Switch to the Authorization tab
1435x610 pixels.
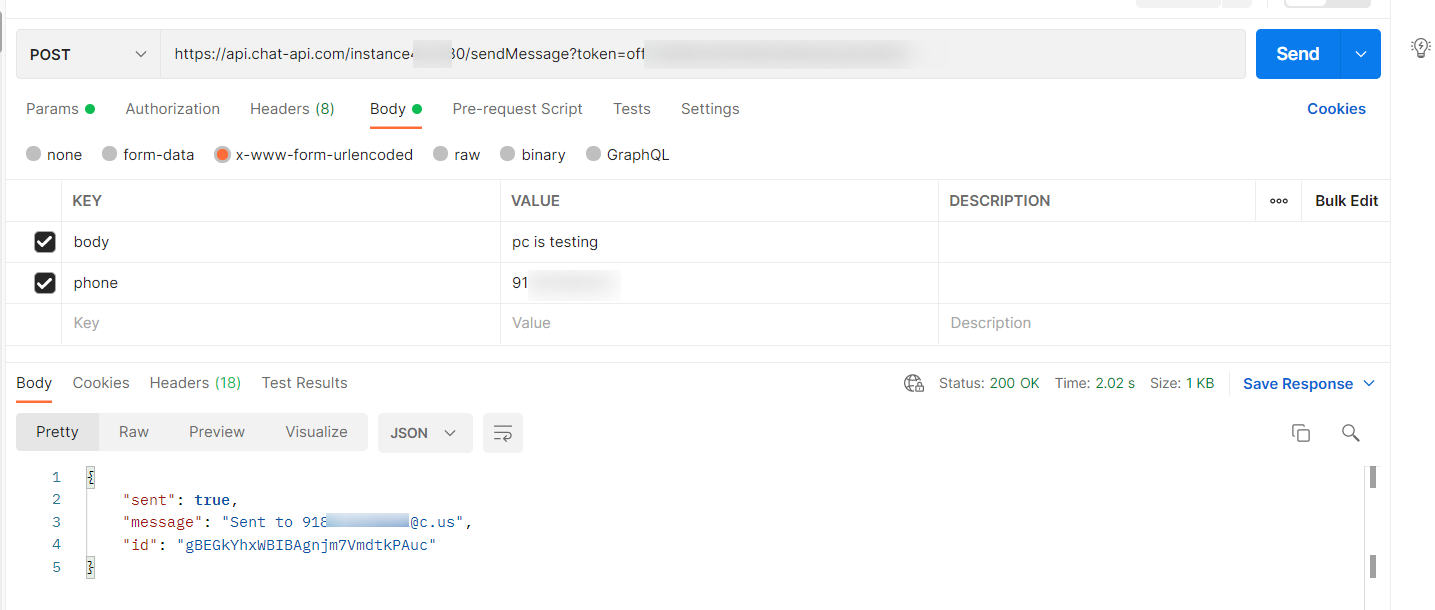point(172,109)
